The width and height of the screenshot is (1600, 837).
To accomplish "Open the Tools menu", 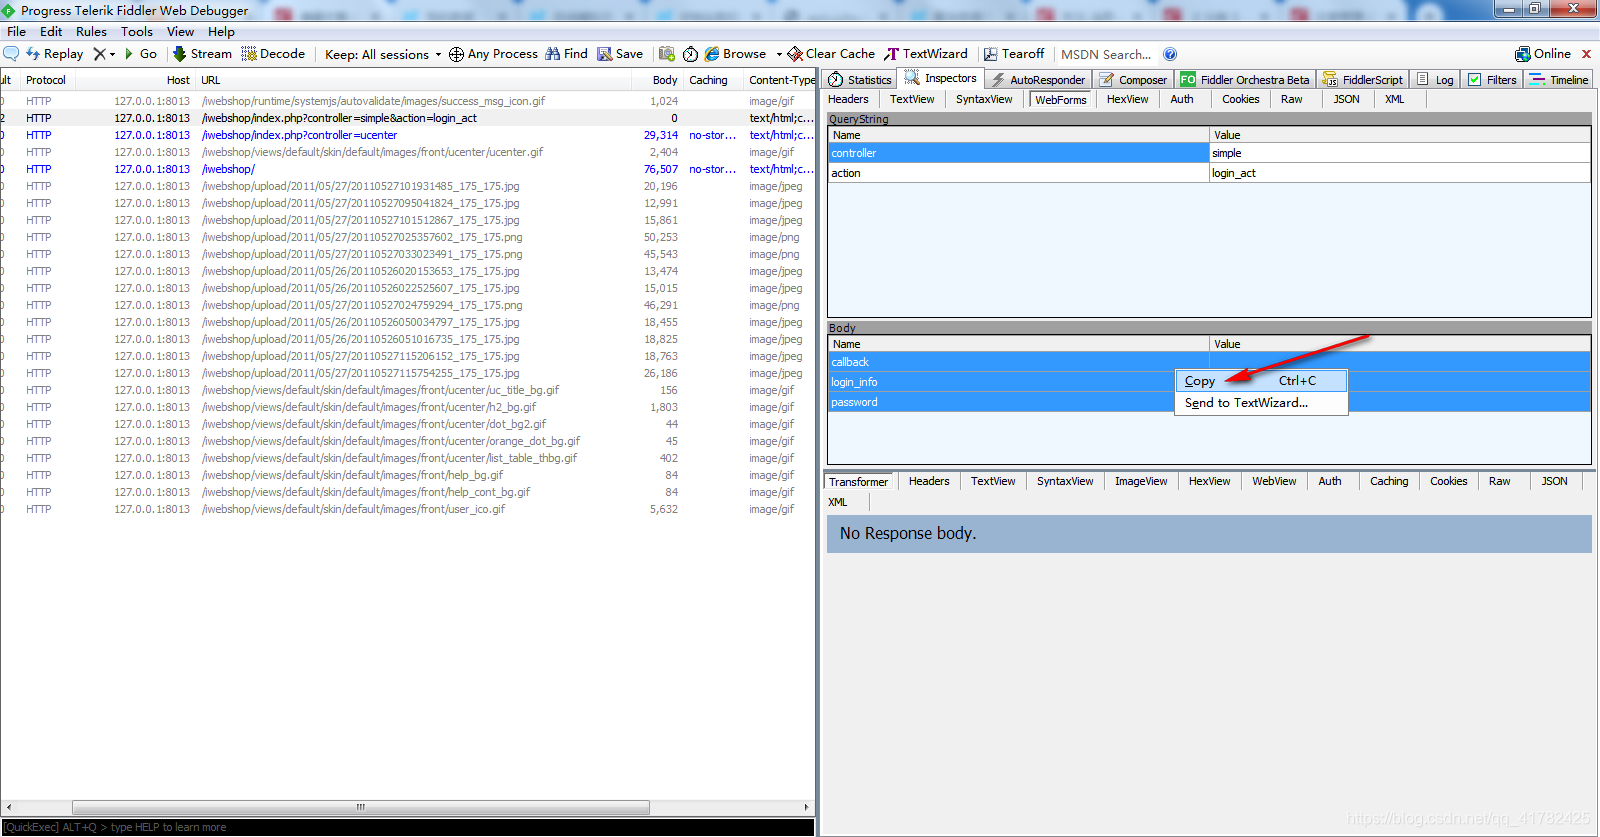I will pyautogui.click(x=137, y=32).
